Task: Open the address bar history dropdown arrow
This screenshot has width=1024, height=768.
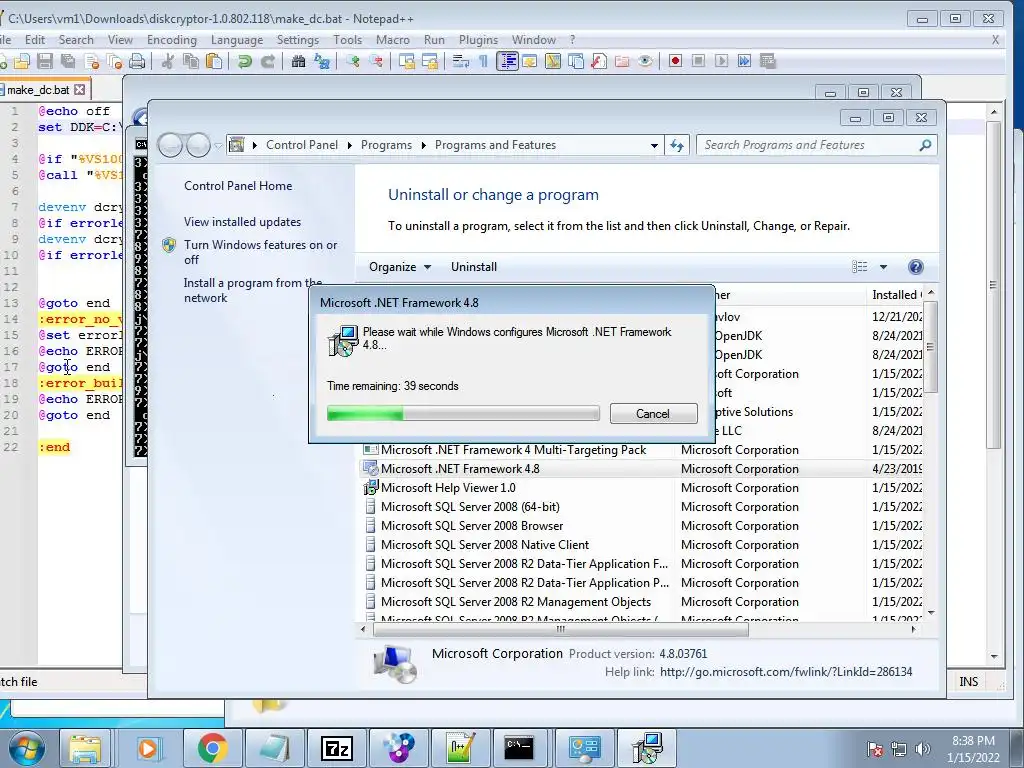Action: point(654,146)
